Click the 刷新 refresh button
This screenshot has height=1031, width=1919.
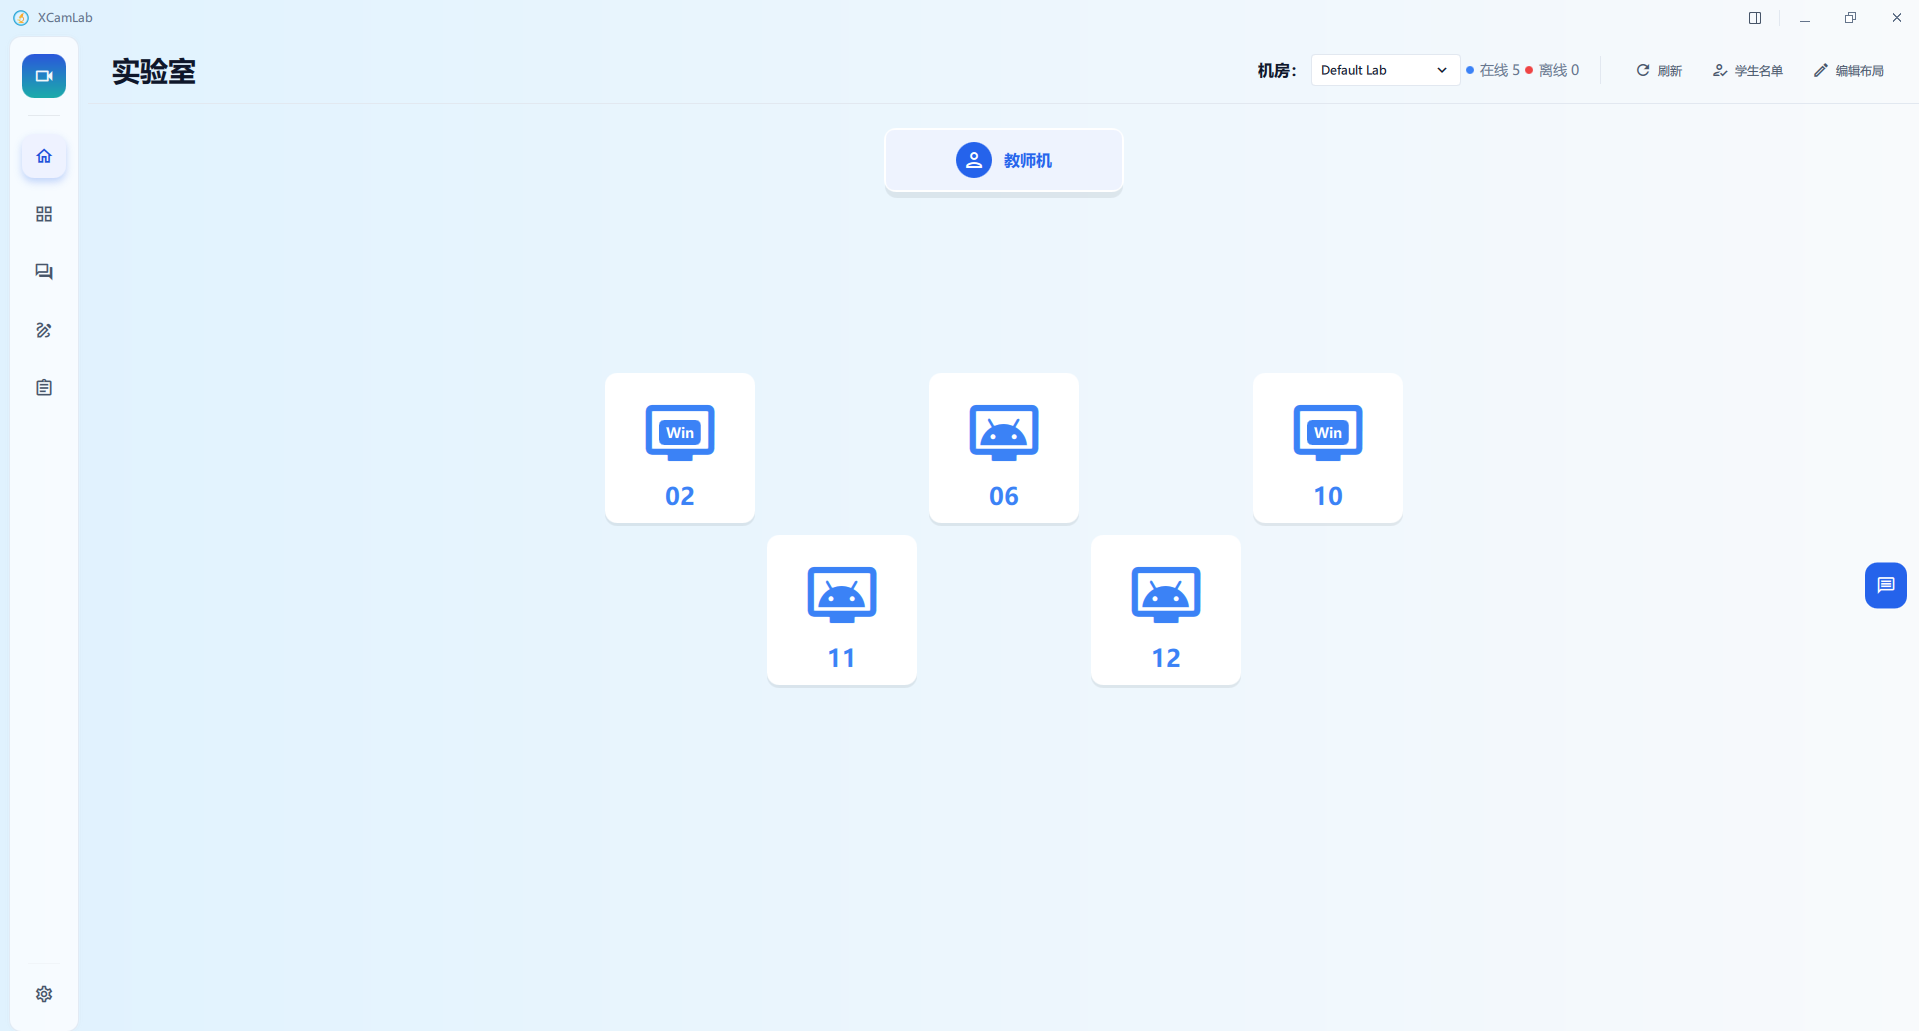click(1659, 70)
